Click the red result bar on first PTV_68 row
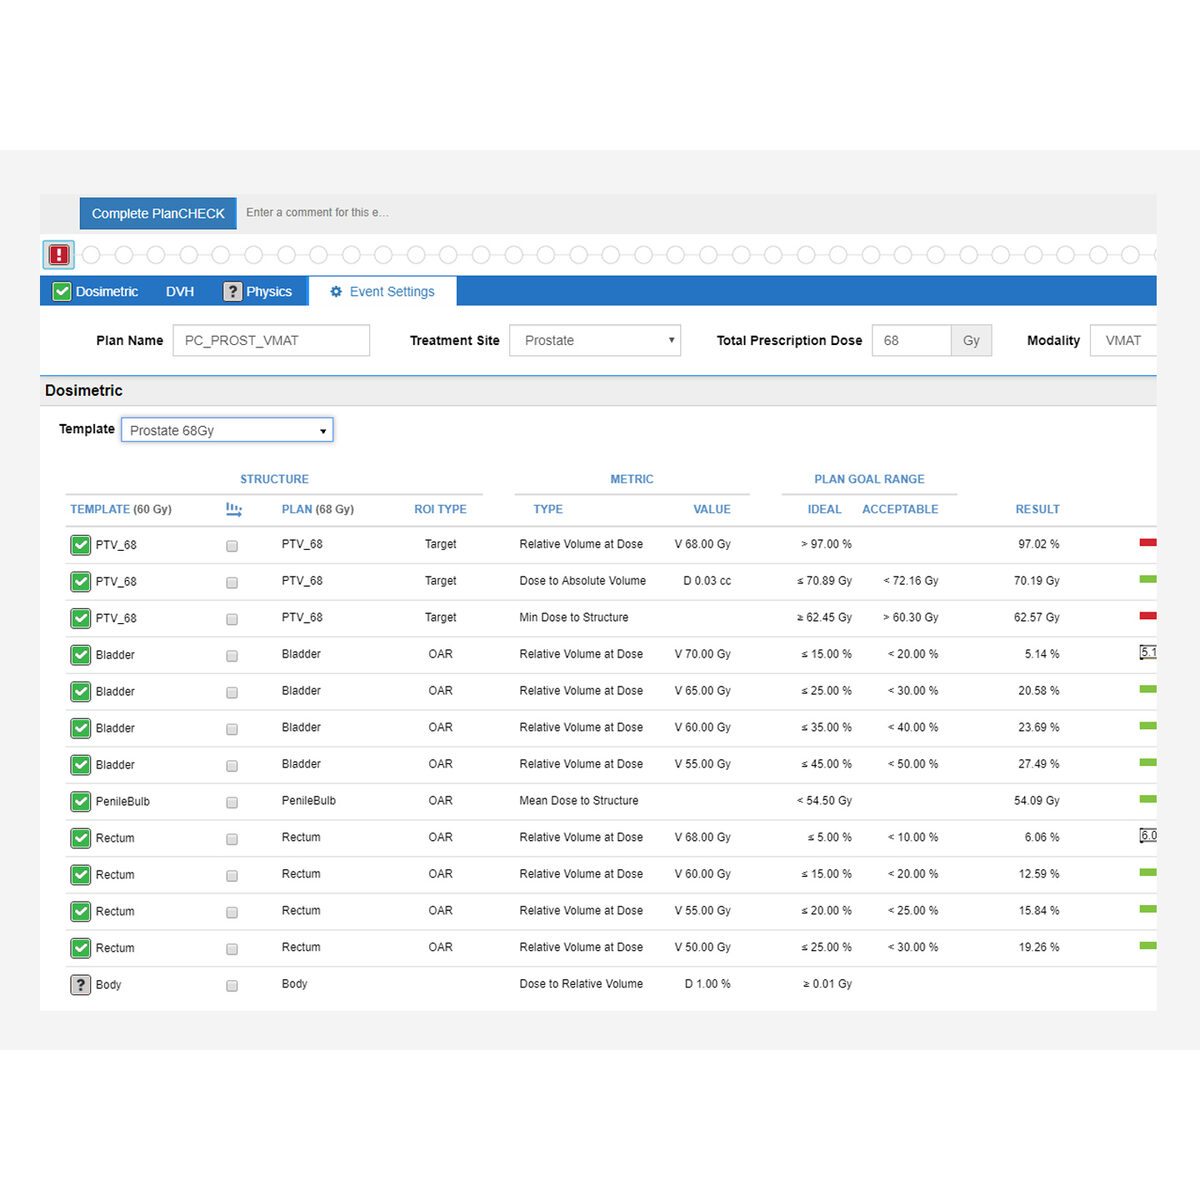This screenshot has height=1200, width=1200. click(1148, 542)
